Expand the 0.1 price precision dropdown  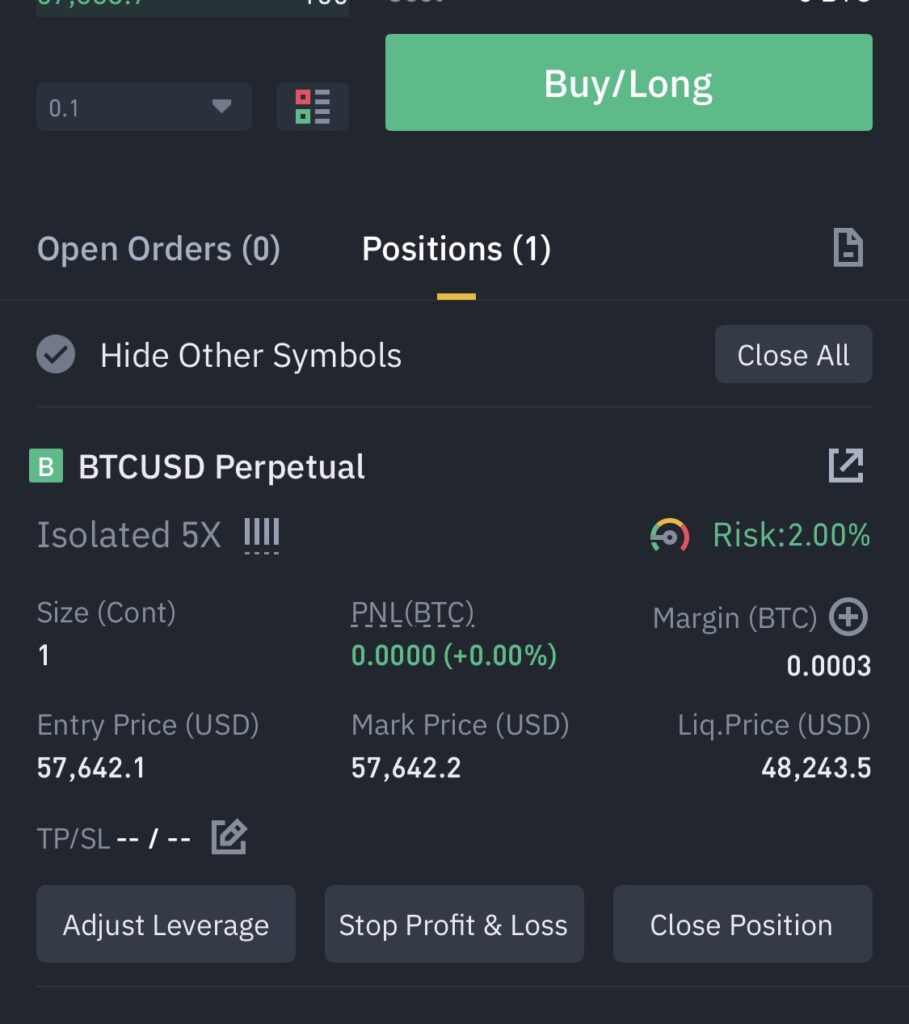pyautogui.click(x=144, y=106)
